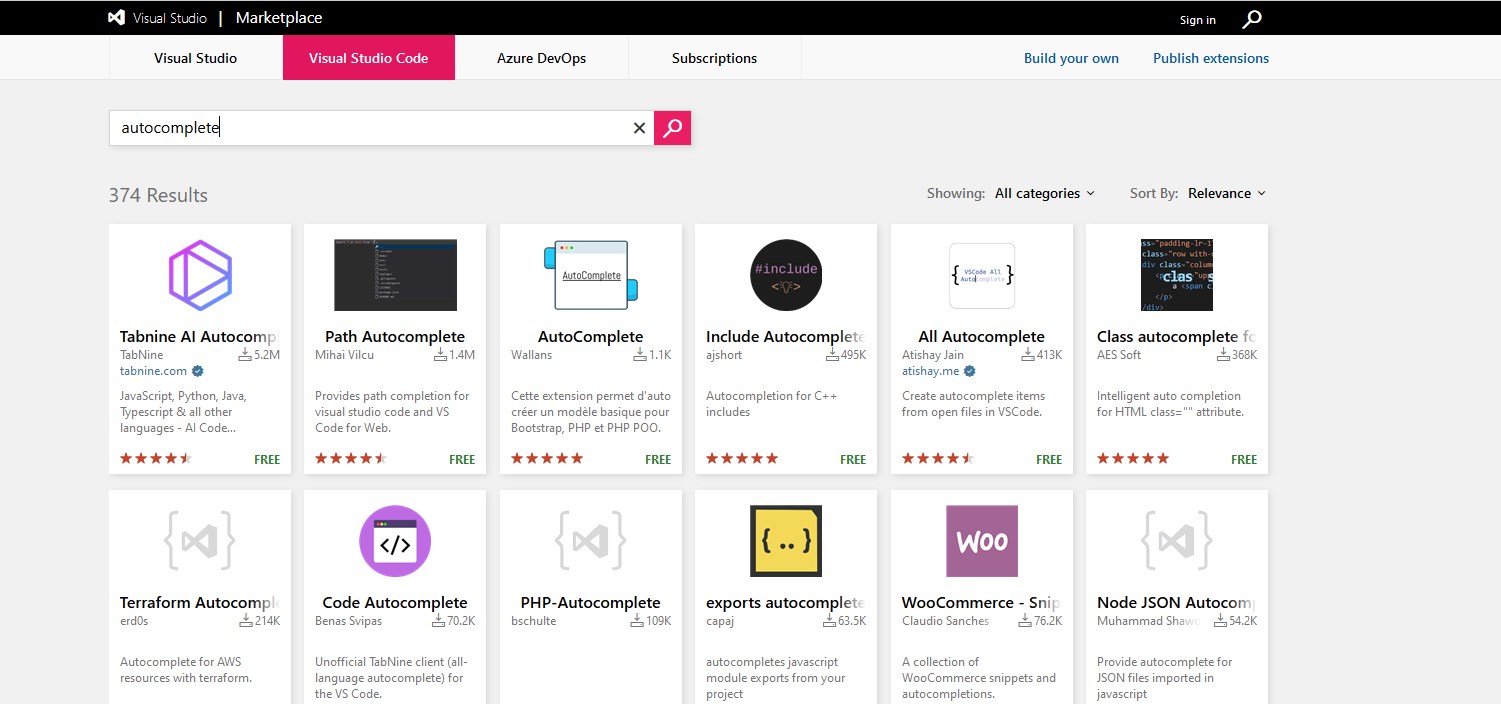Open the Node JSON Autocomplete extension title
Screen dimensions: 1501x704
(1177, 603)
